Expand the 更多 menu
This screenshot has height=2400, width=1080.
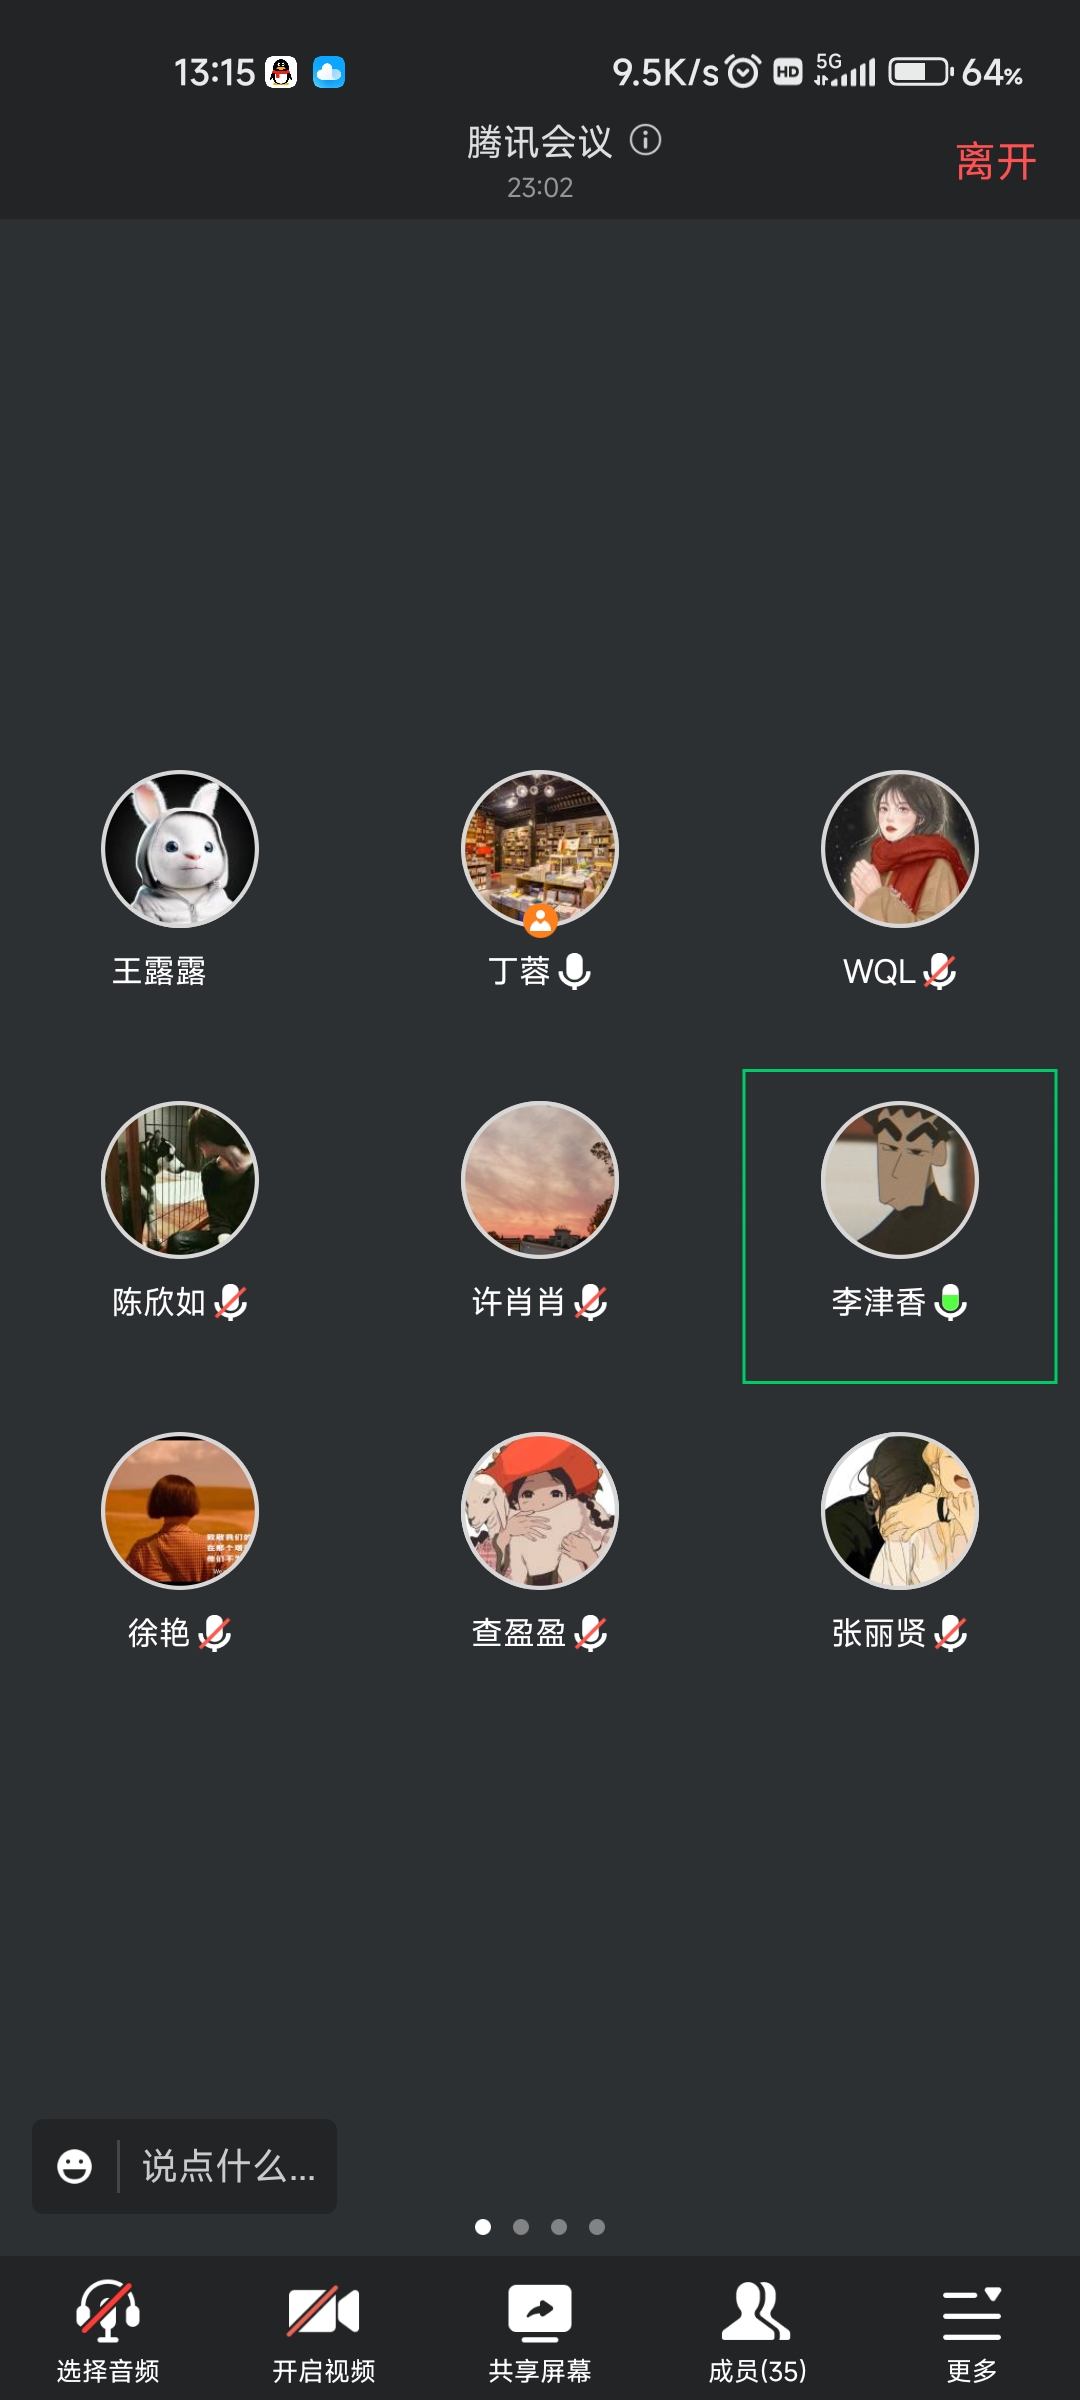[972, 2313]
